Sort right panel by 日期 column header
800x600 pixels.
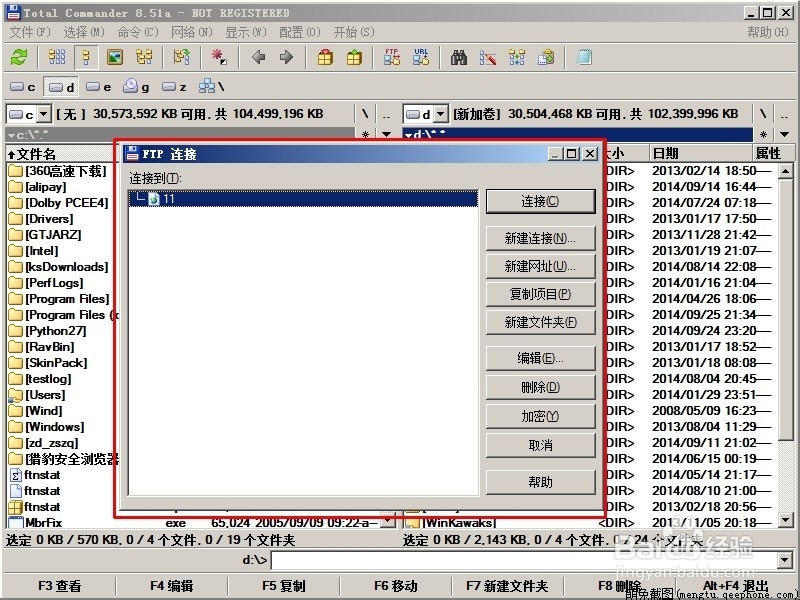tap(701, 154)
